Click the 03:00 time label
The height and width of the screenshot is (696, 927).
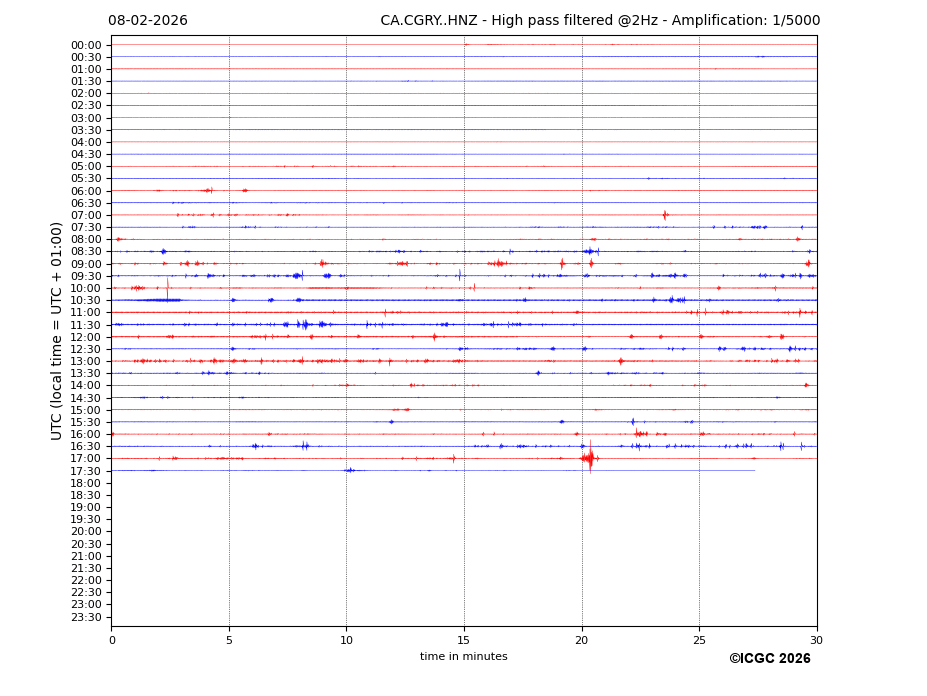(x=86, y=118)
